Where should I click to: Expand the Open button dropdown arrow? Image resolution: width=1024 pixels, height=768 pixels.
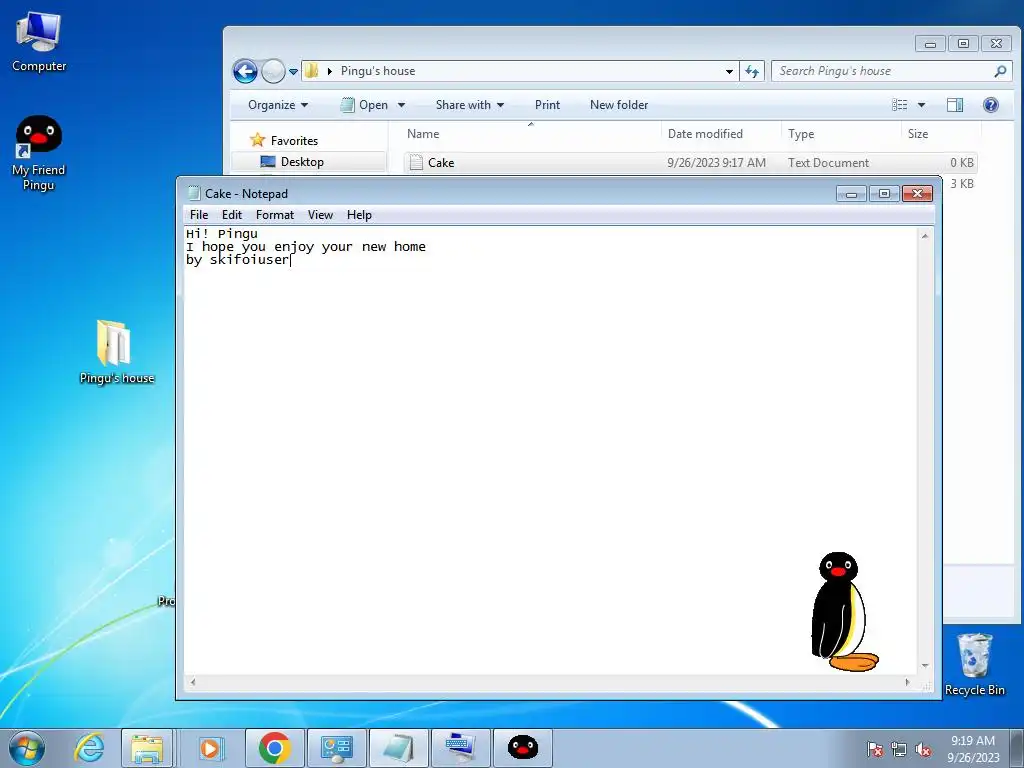point(401,105)
